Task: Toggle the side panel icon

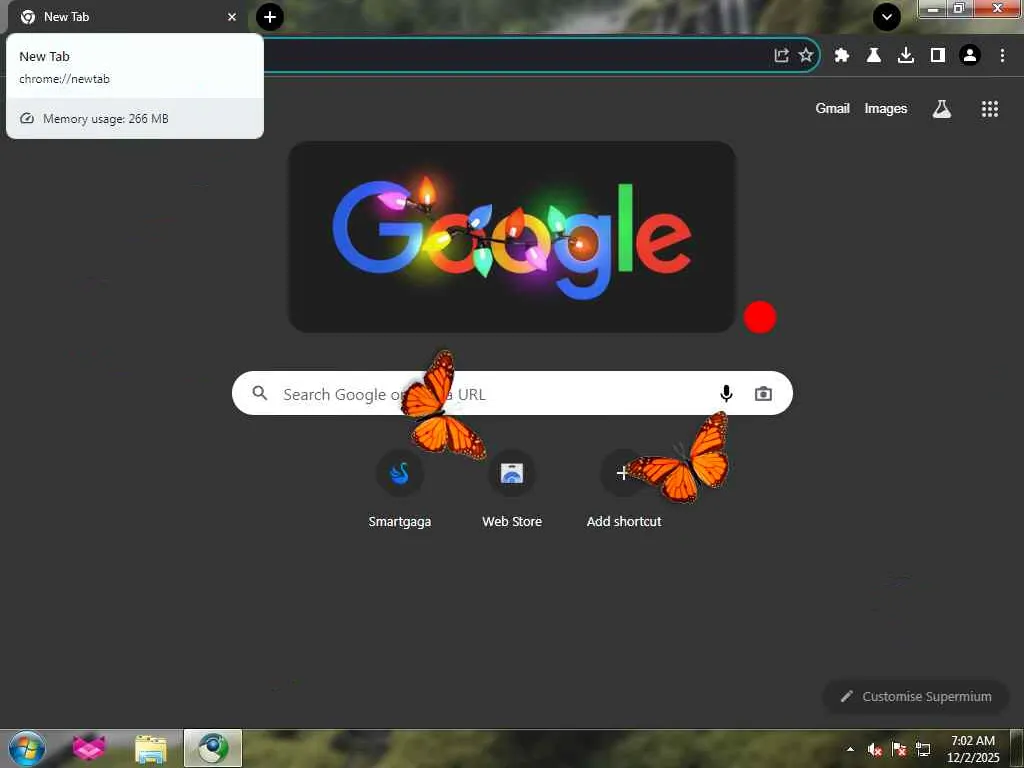Action: [938, 56]
